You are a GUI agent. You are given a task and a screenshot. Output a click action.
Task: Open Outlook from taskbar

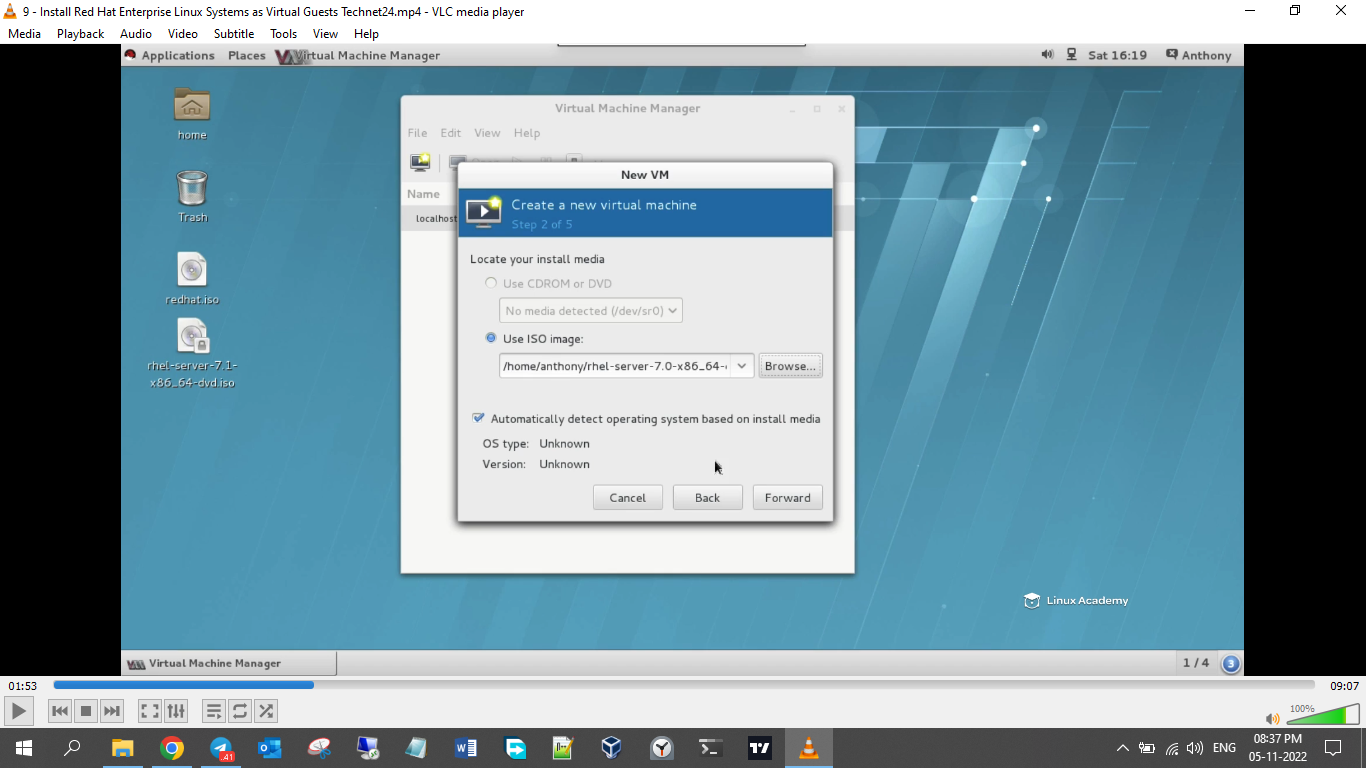point(270,748)
